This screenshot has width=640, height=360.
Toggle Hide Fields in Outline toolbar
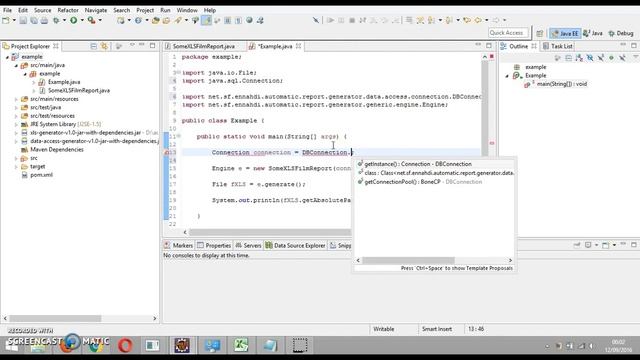click(590, 58)
